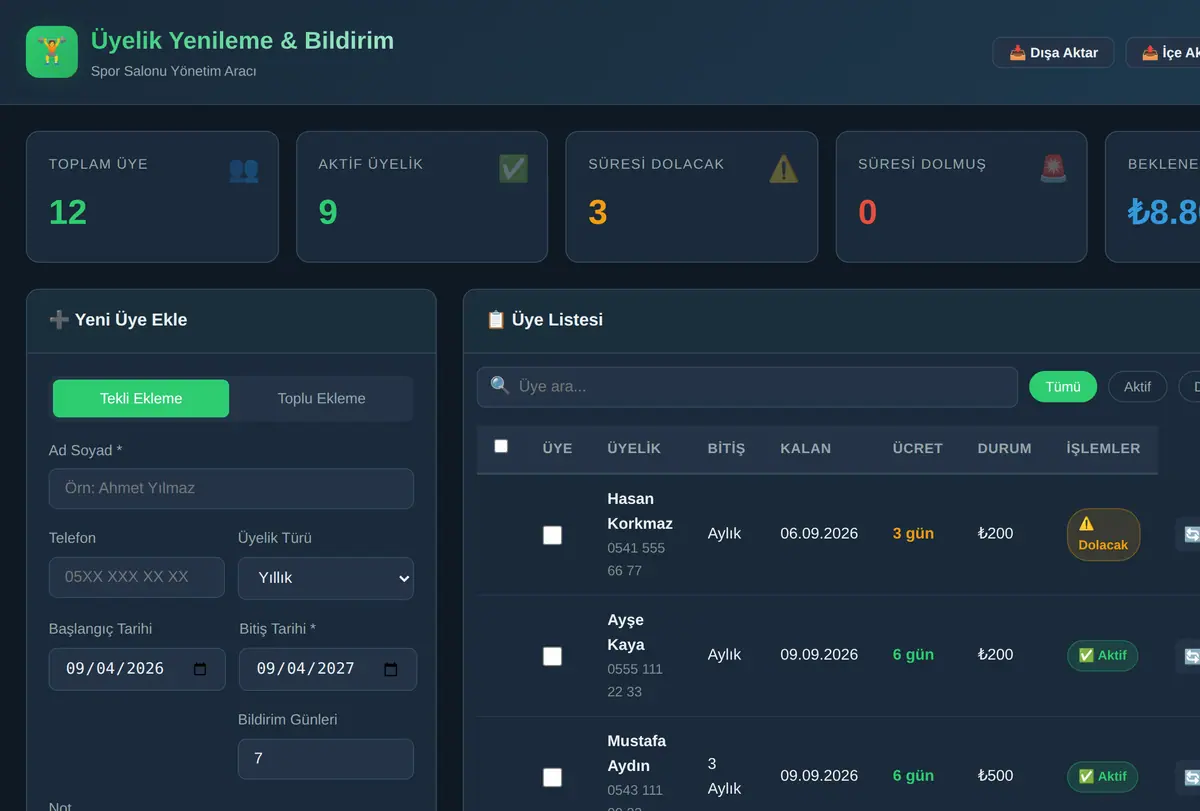Click the Aktif badge in Ayşe Kaya row

click(x=1102, y=656)
